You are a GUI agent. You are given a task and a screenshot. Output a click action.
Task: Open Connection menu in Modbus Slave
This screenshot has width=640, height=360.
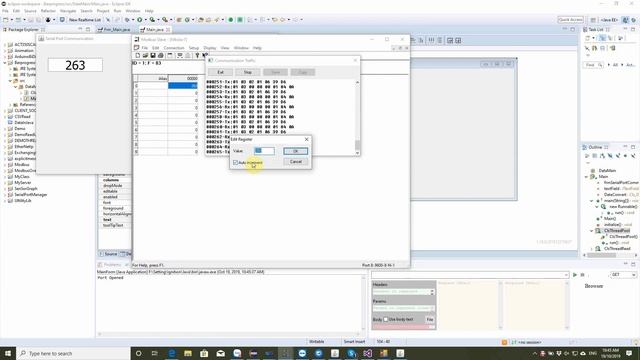(174, 48)
